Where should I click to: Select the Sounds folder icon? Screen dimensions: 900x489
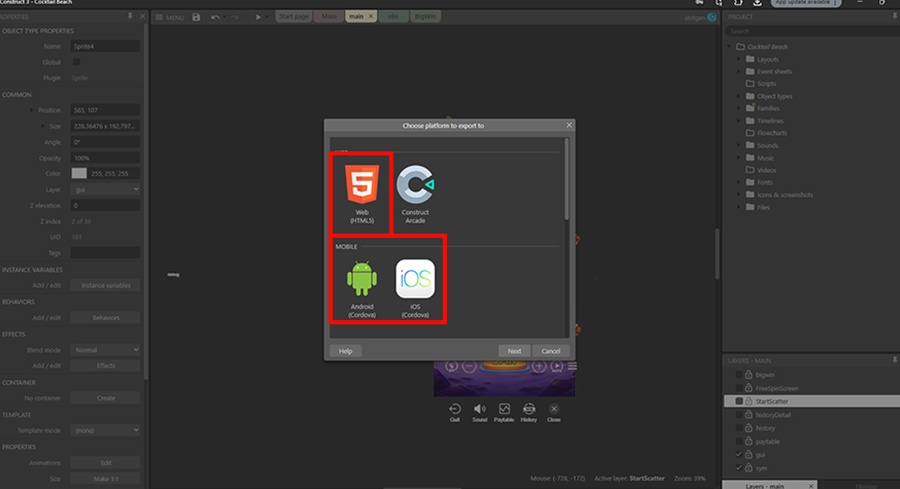750,145
